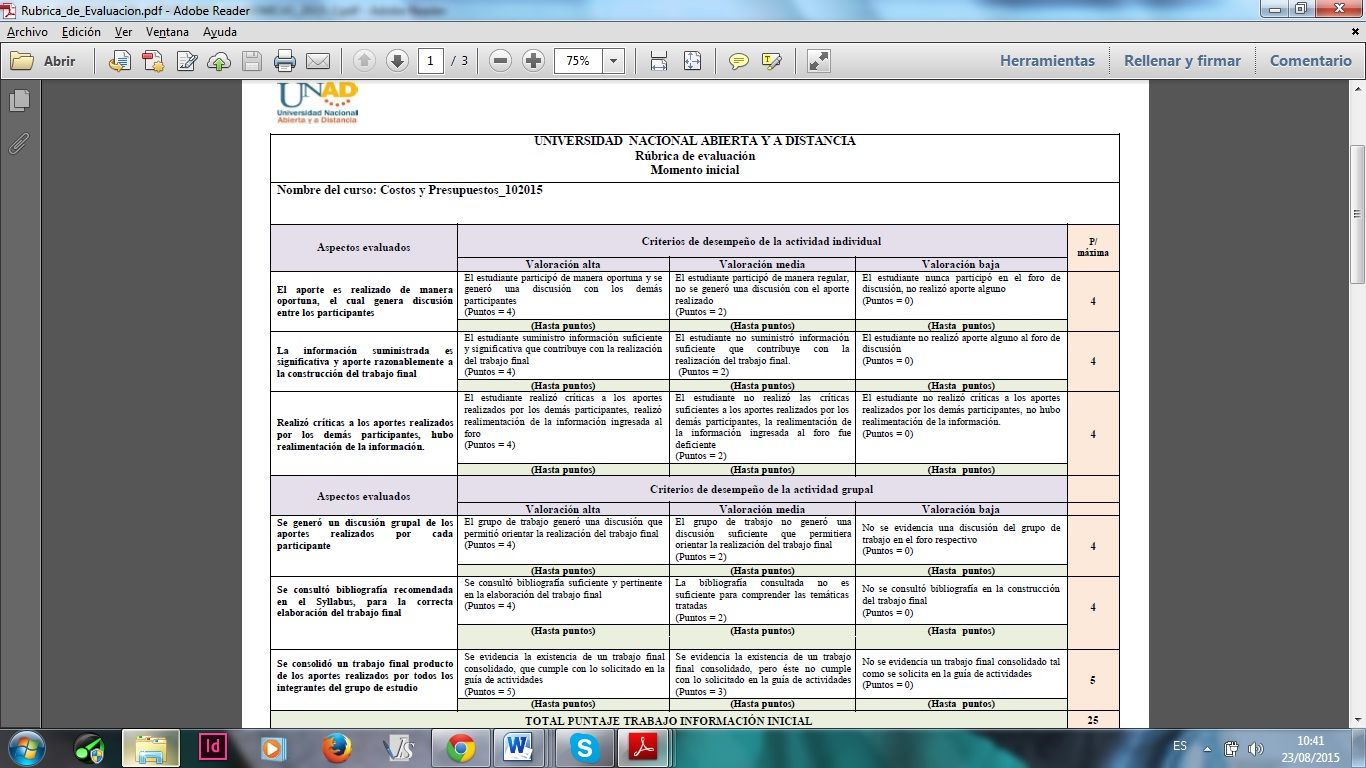Show the attachments paperclip panel
The width and height of the screenshot is (1366, 768).
[x=19, y=143]
